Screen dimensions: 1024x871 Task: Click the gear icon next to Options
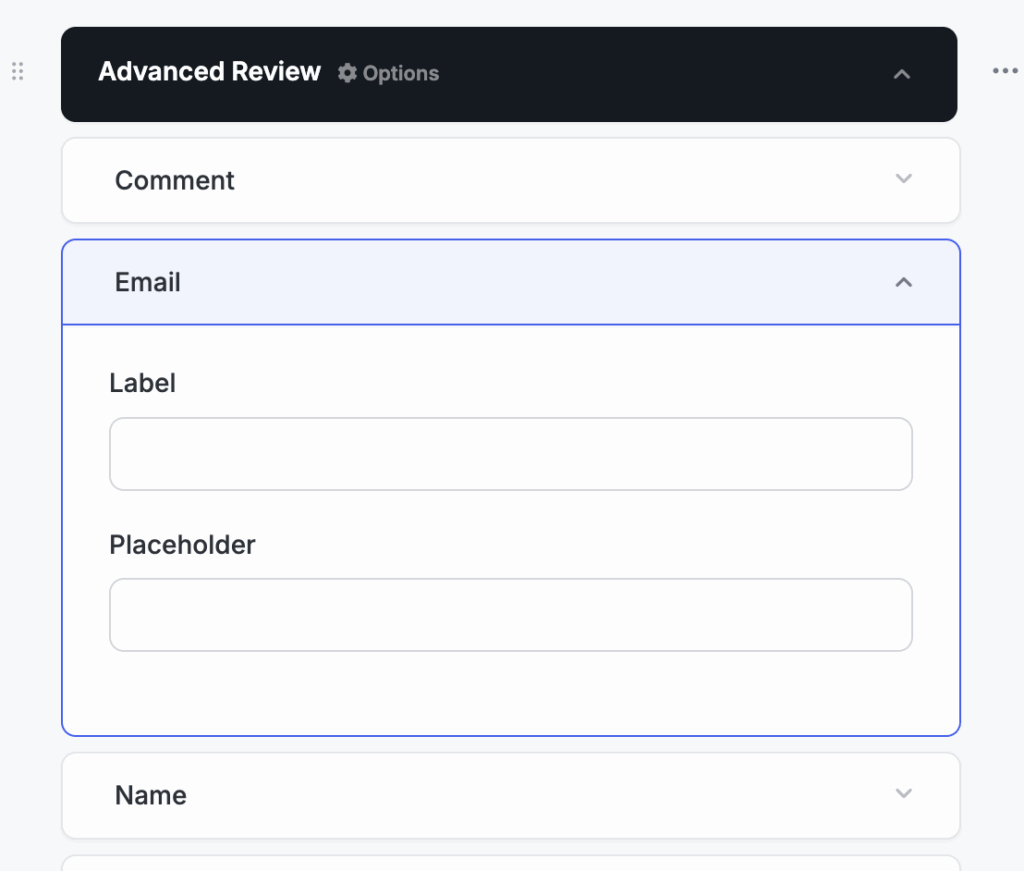pyautogui.click(x=347, y=73)
